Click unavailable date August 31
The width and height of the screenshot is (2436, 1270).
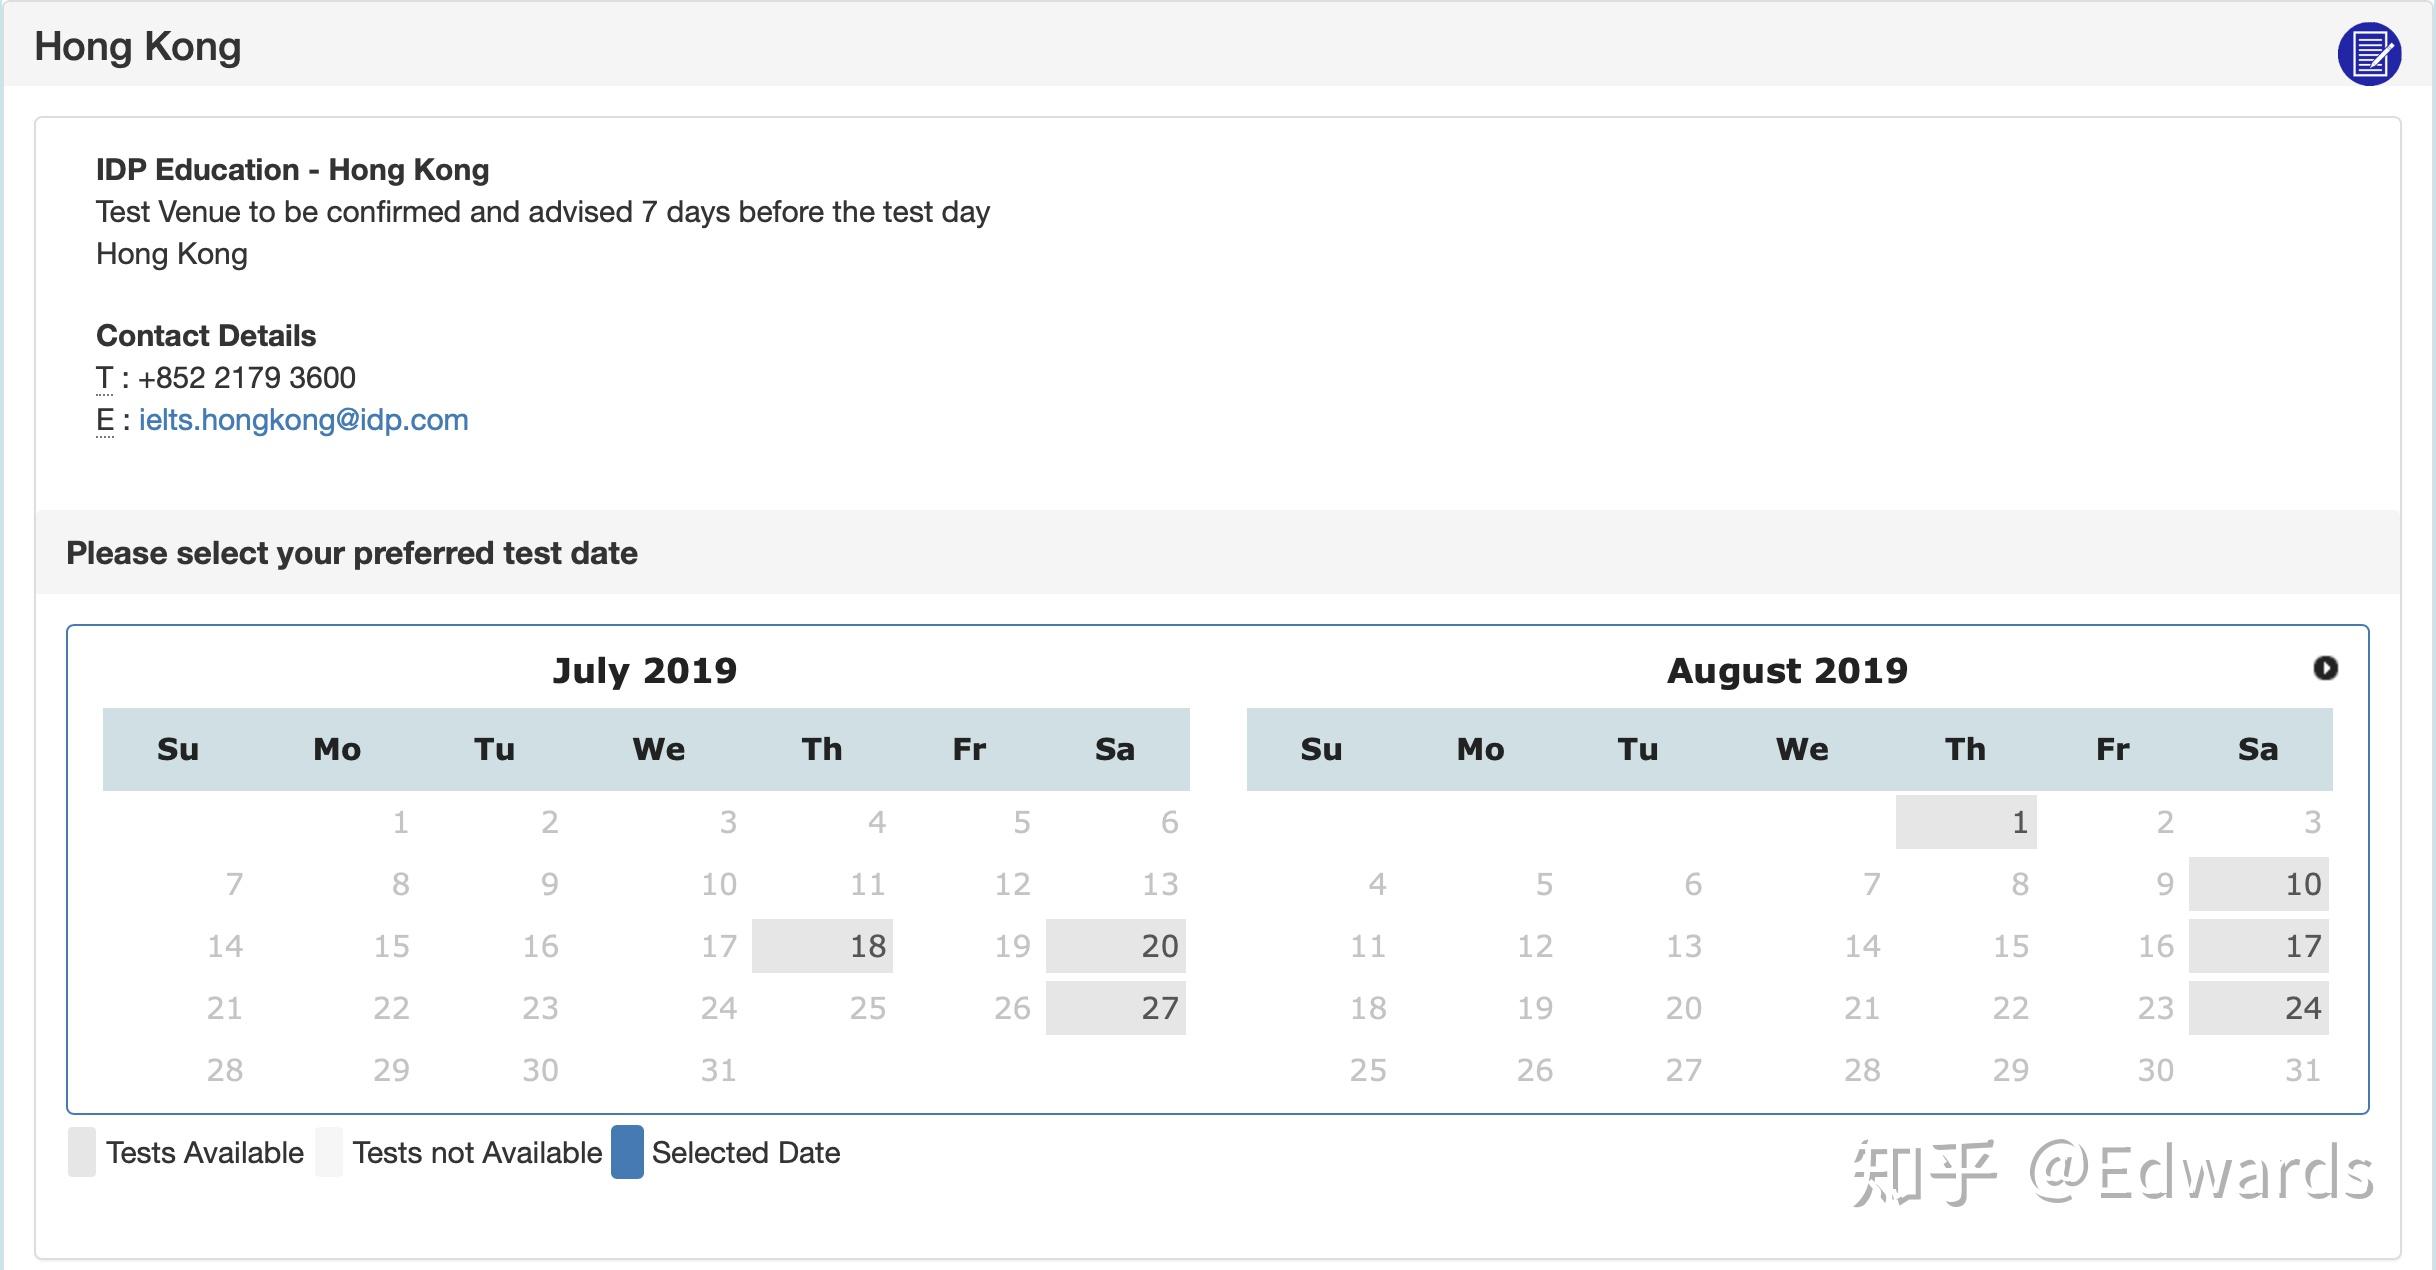[x=2302, y=1070]
